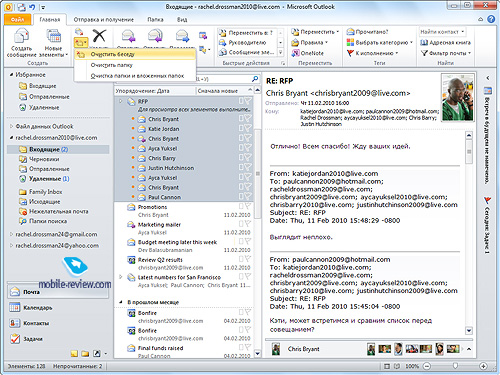
Task: Click the zoom in plus button
Action: [x=483, y=366]
